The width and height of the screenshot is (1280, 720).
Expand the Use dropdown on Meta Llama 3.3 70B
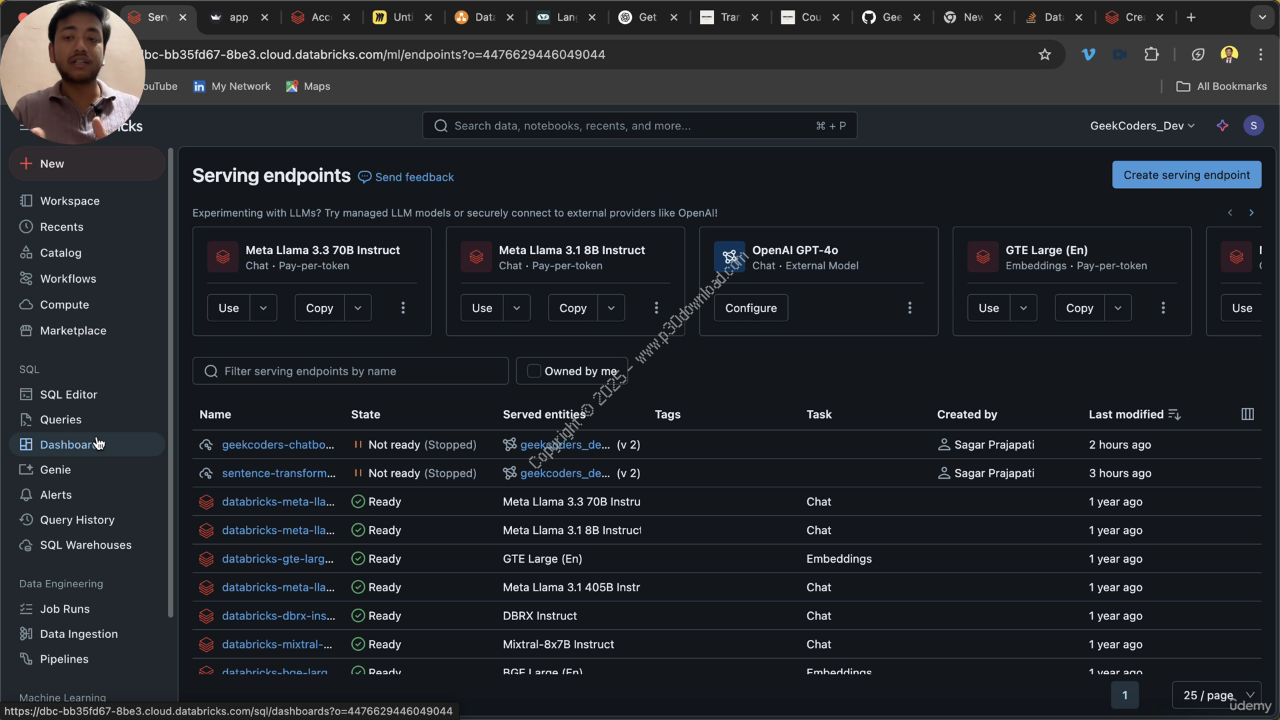pos(264,308)
